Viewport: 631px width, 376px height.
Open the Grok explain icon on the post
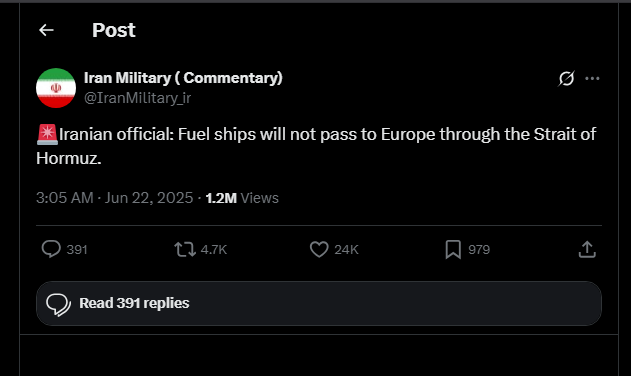coord(566,79)
